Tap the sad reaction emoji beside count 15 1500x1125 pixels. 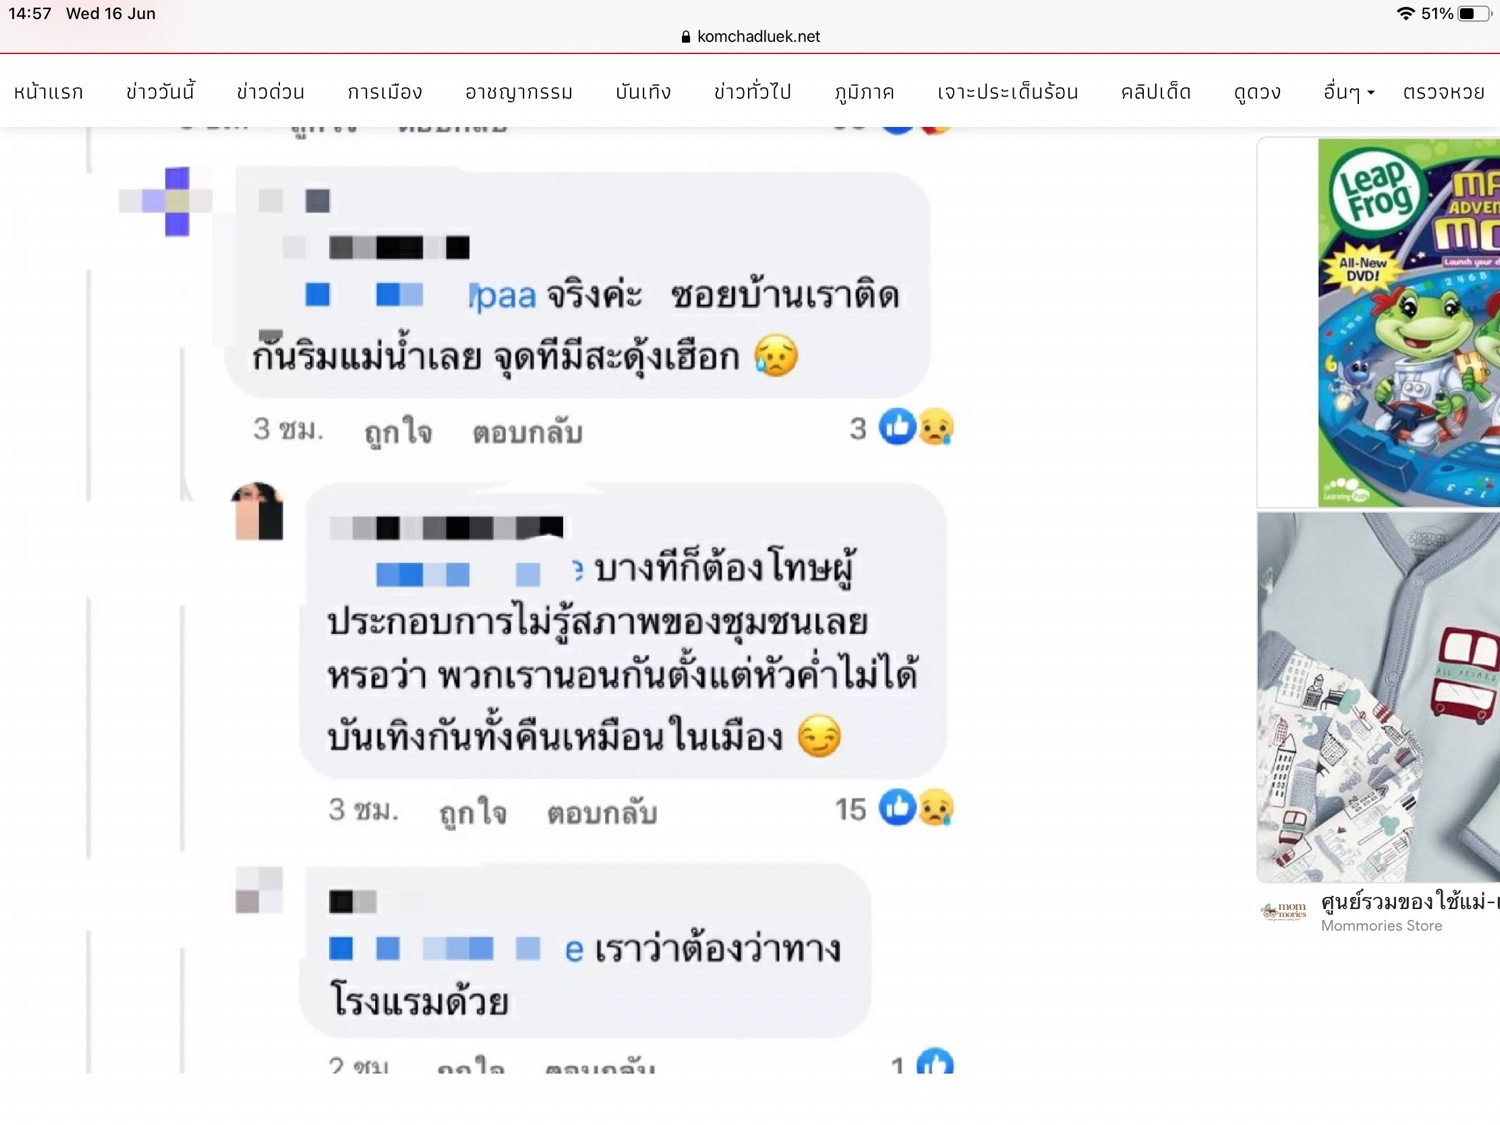pos(936,808)
